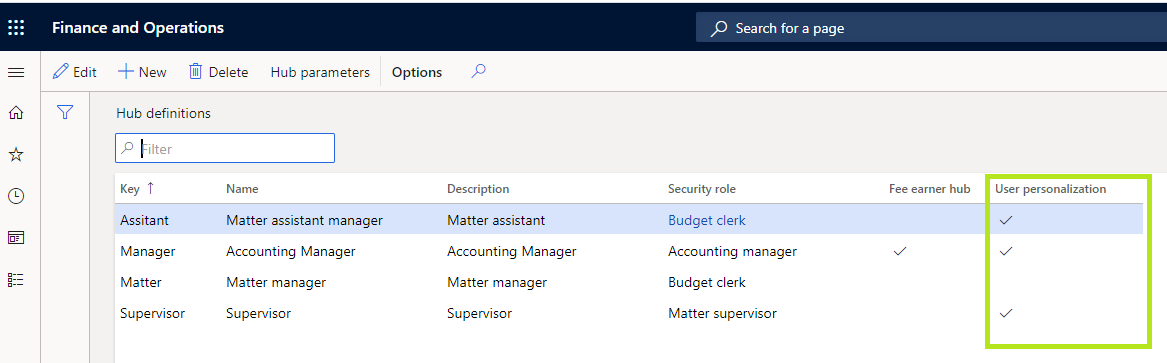Open Workspaces icon in sidebar
The width and height of the screenshot is (1167, 363).
(16, 238)
